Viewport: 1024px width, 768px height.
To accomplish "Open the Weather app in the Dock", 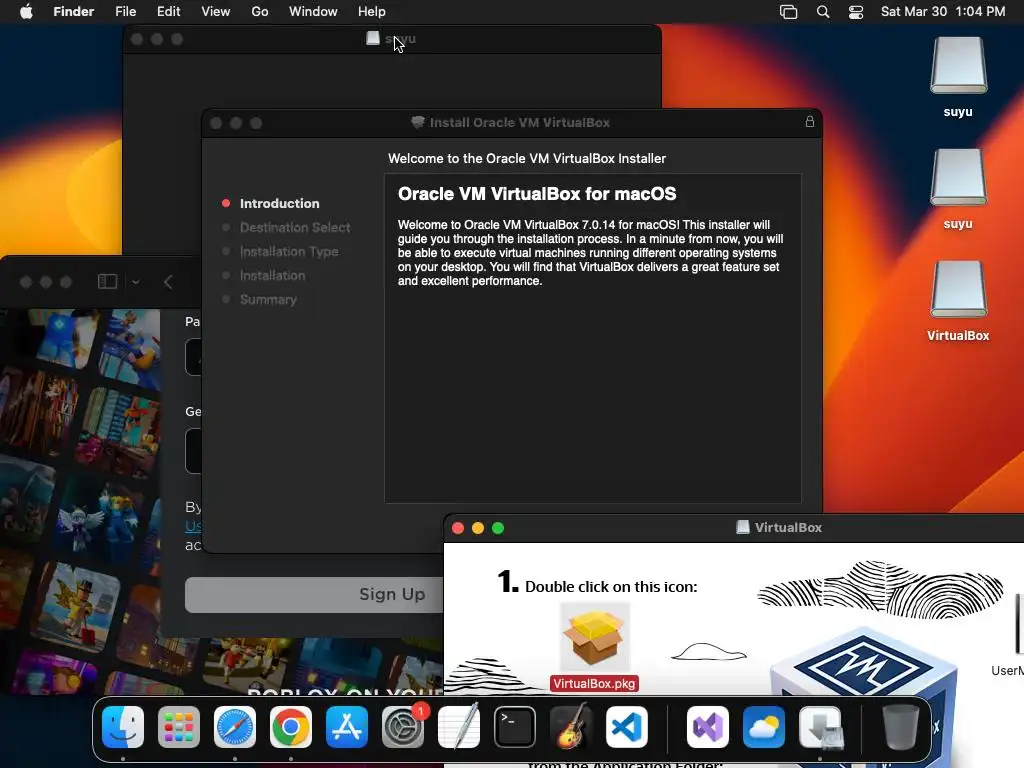I will 764,727.
